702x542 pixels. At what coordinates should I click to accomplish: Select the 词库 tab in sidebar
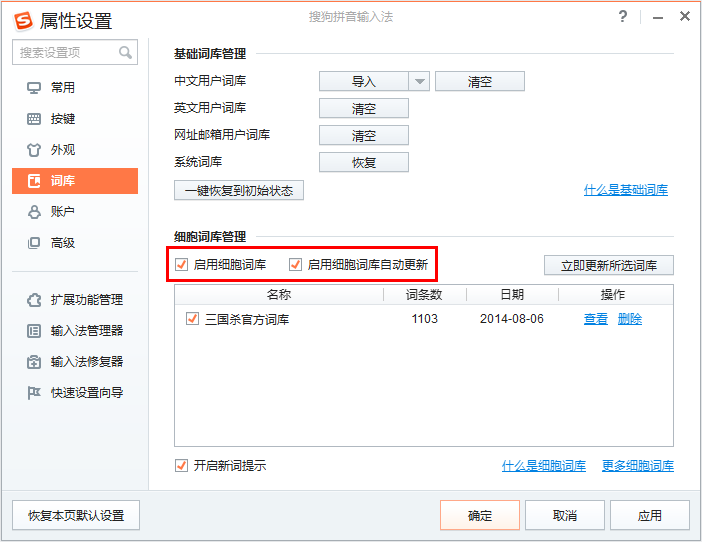pos(75,181)
